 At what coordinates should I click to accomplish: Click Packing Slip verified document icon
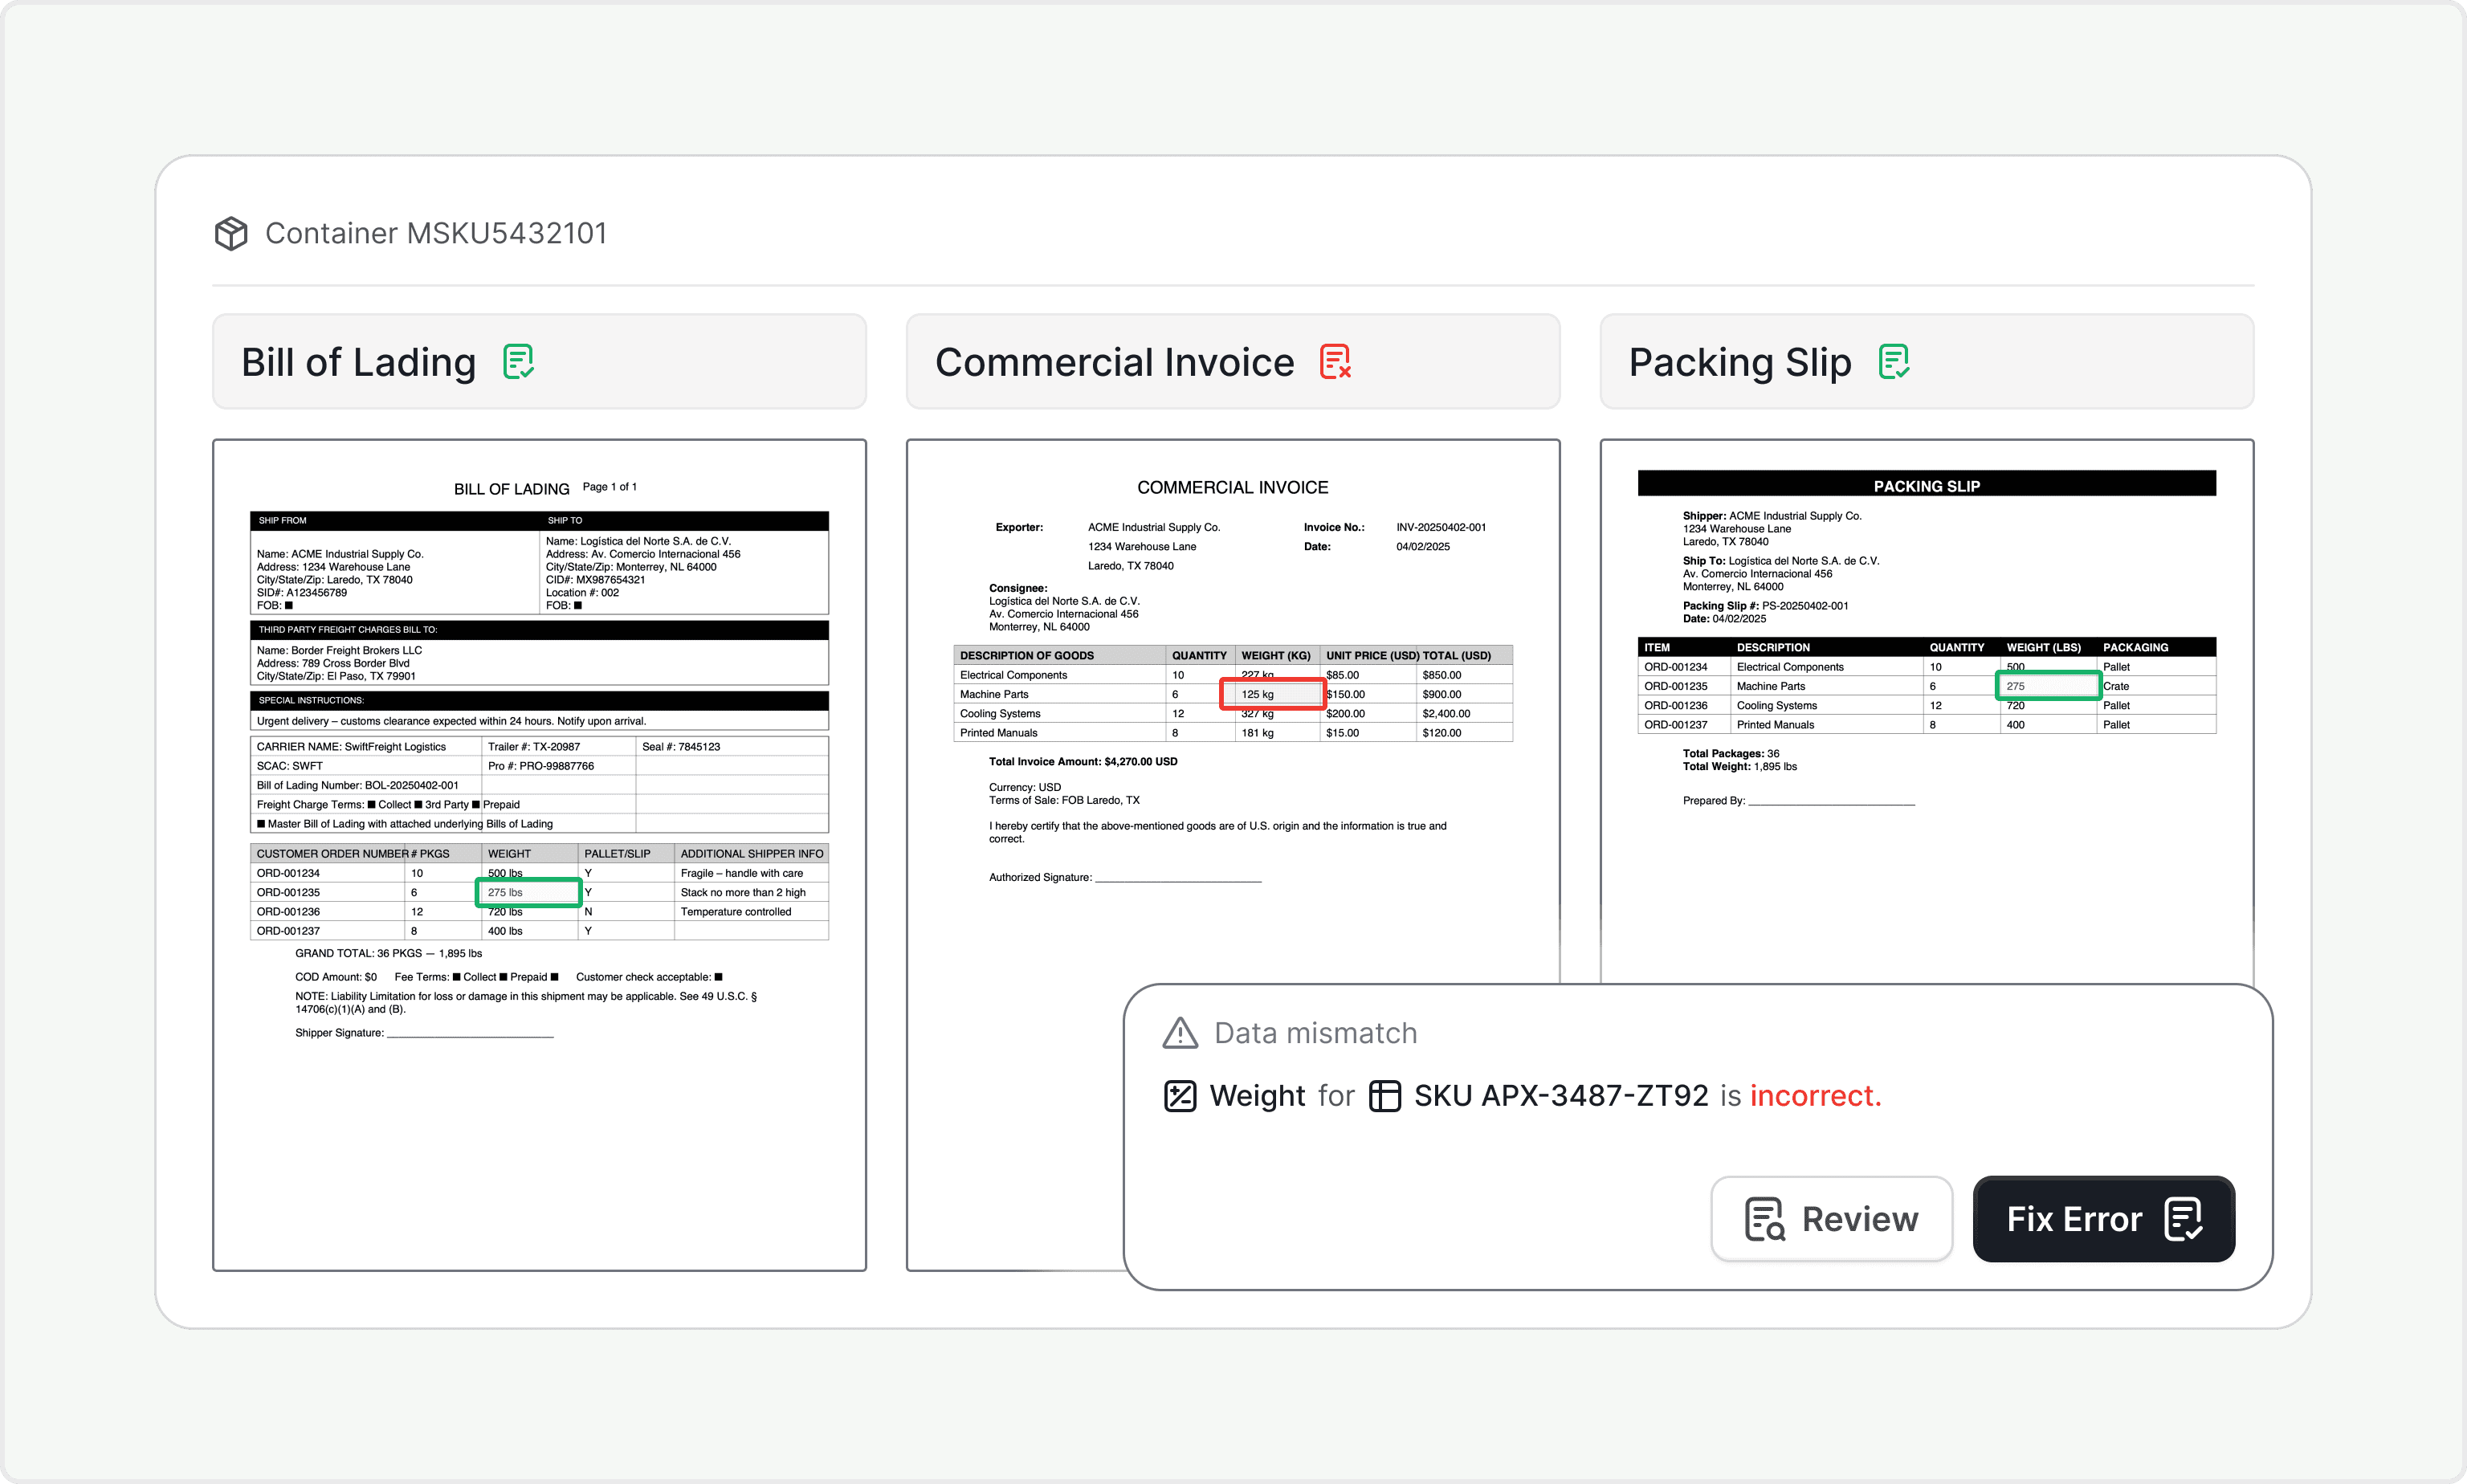(x=1893, y=362)
